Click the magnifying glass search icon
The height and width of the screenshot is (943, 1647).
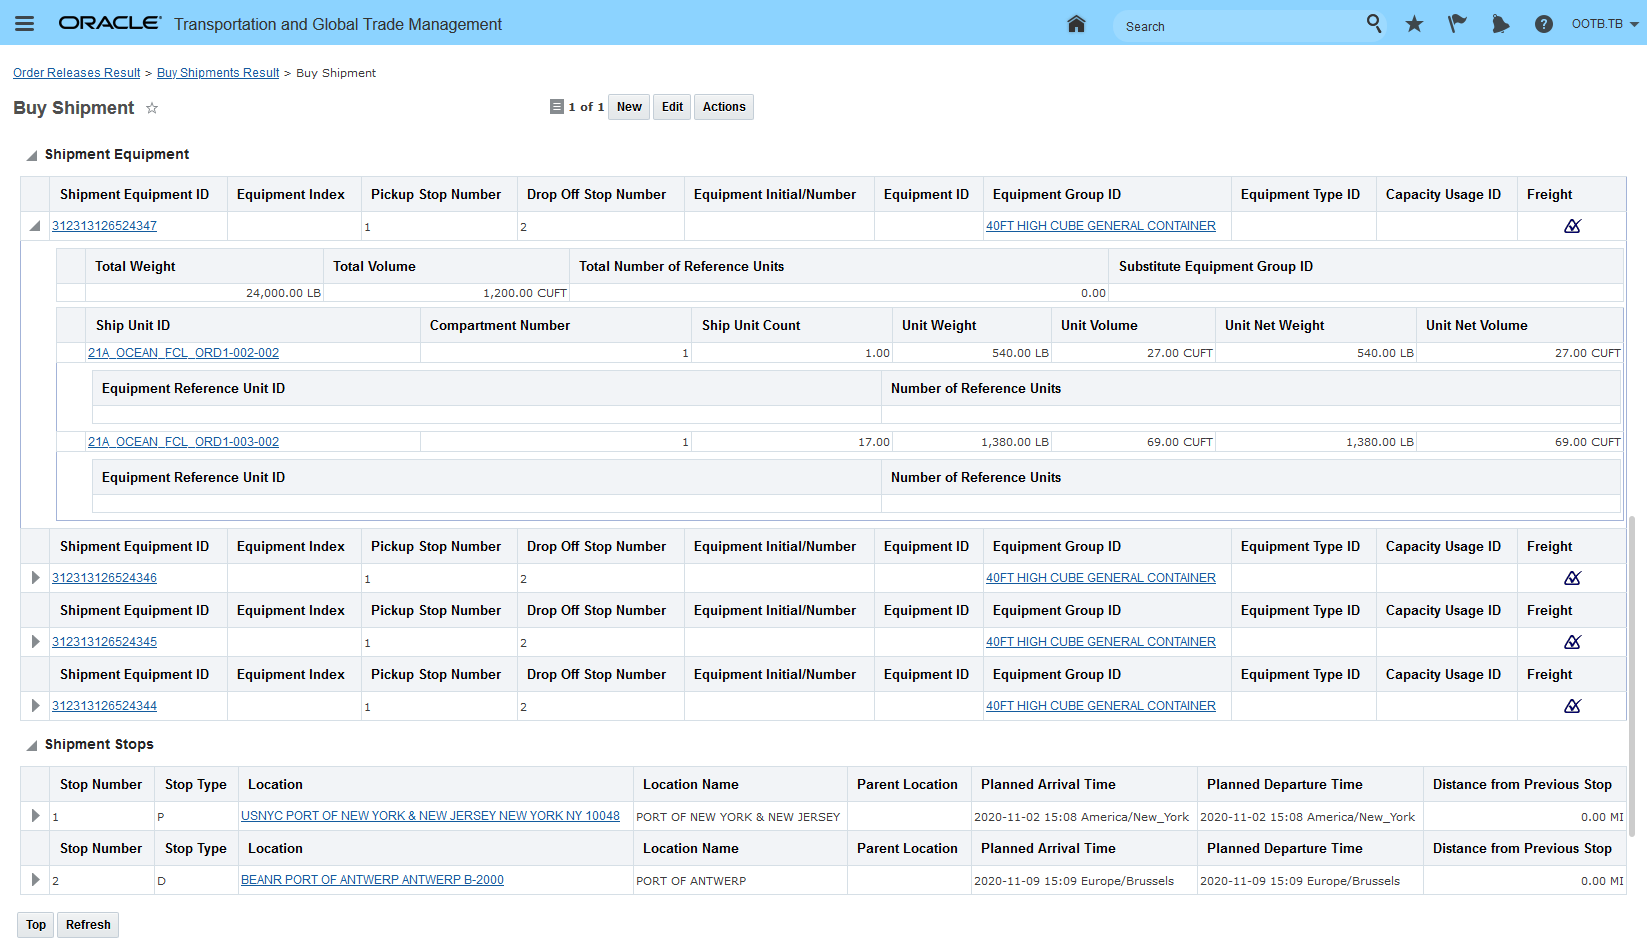(1374, 23)
